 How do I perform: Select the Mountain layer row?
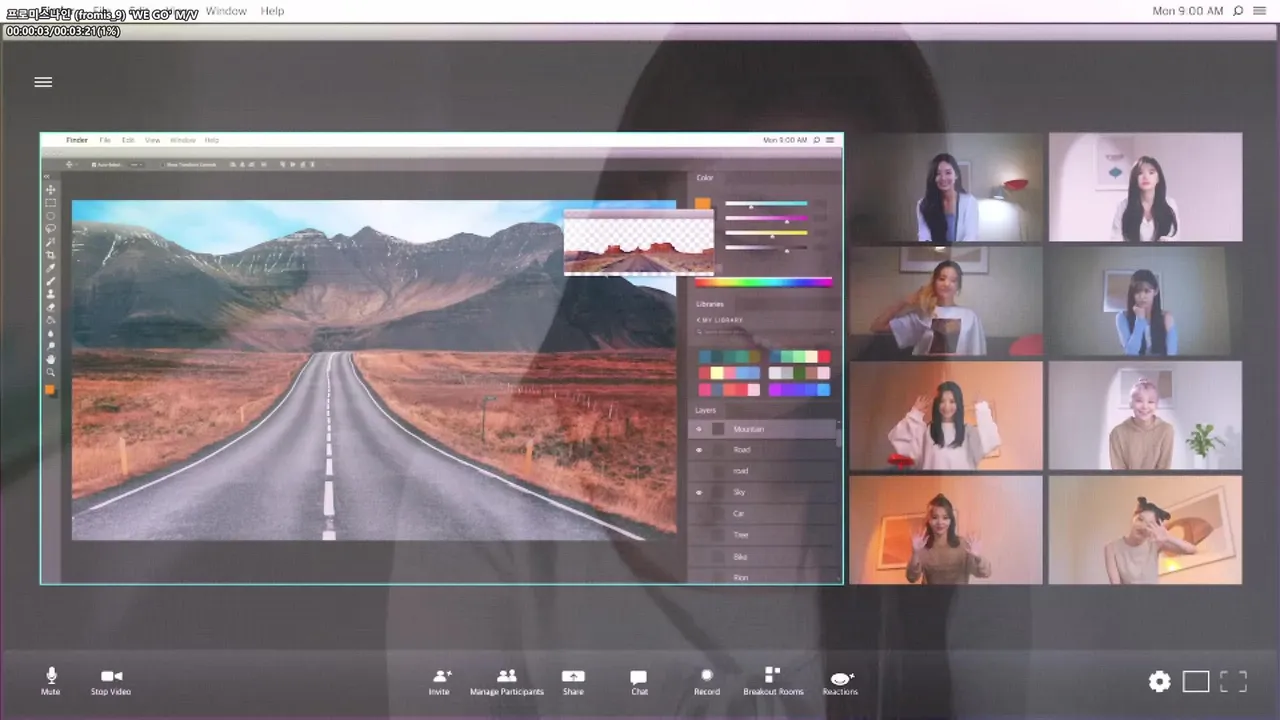[764, 429]
